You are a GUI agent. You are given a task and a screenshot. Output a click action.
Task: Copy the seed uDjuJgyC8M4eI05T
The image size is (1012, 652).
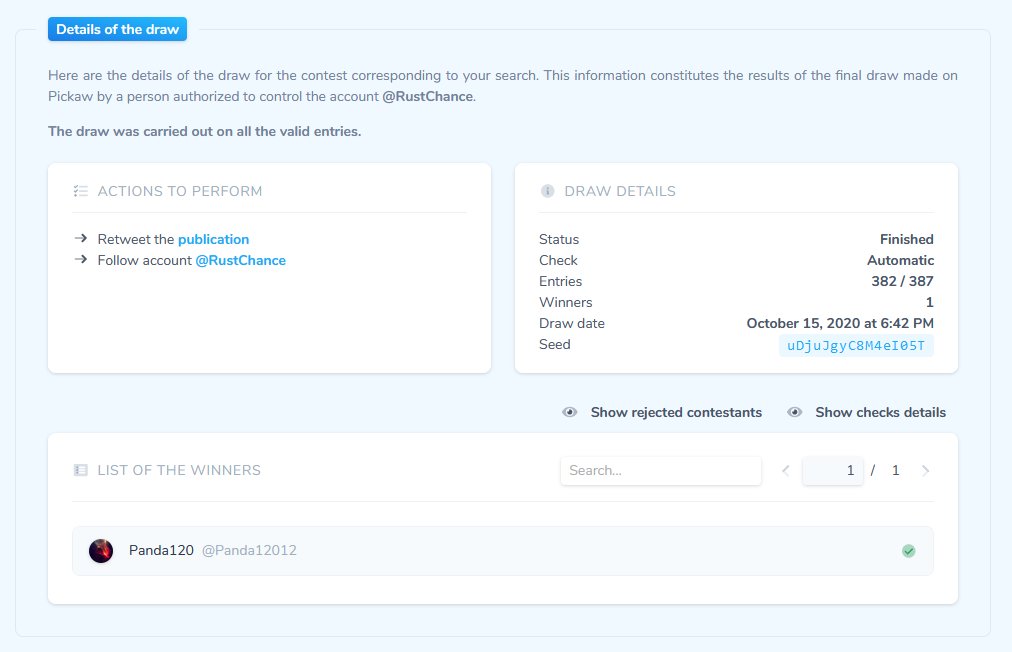coord(856,345)
